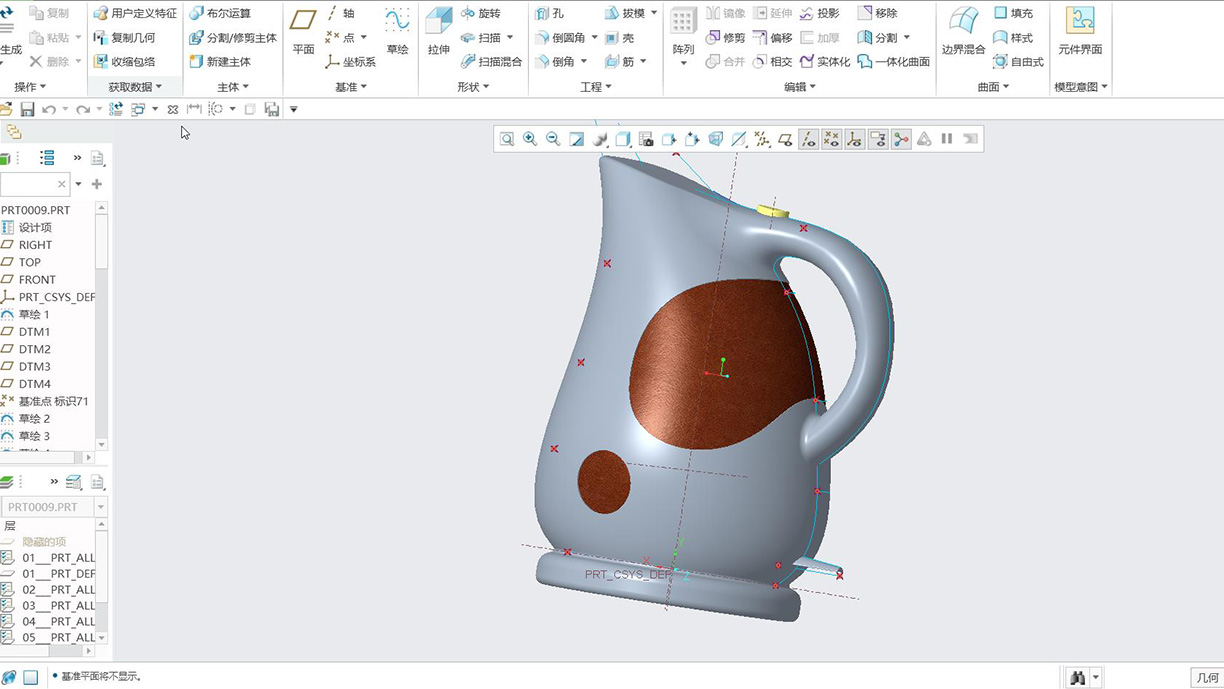Select the 旋转 (Revolve) tool
This screenshot has height=689, width=1224.
(480, 14)
